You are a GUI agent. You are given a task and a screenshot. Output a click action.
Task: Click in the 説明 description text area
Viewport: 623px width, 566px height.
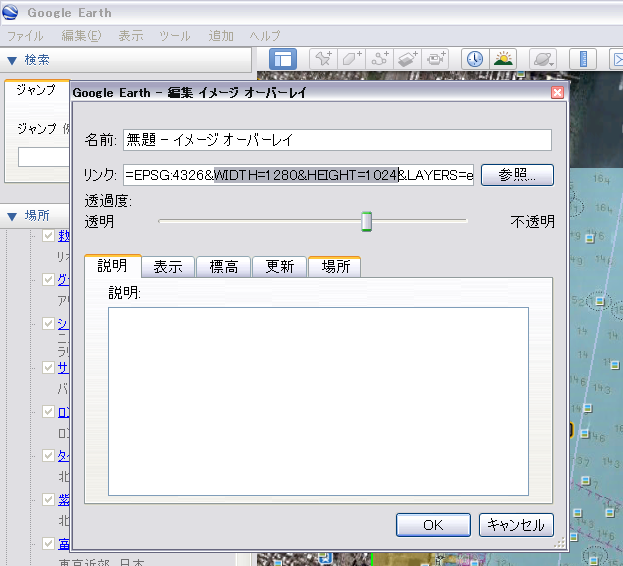(318, 401)
